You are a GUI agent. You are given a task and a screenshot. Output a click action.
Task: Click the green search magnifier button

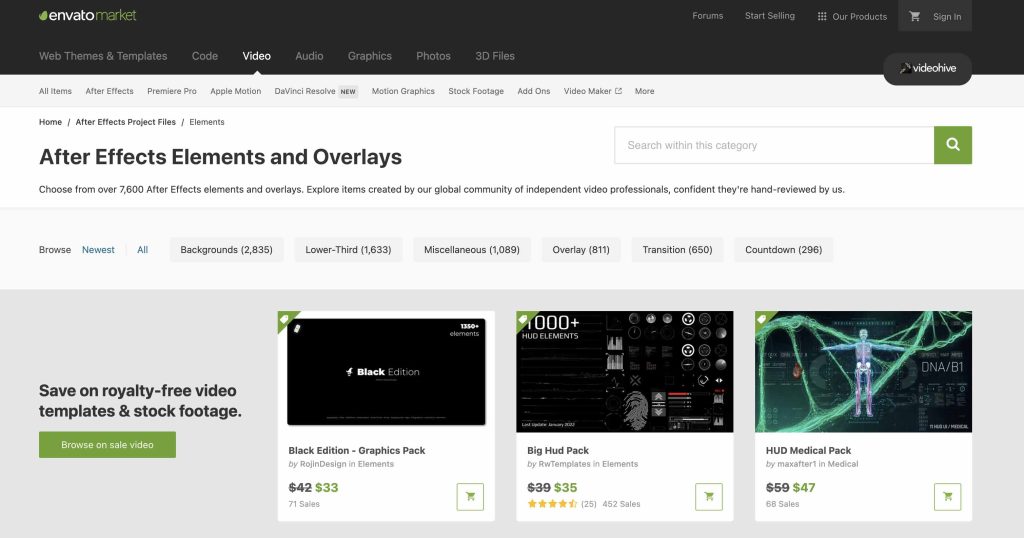pos(952,145)
